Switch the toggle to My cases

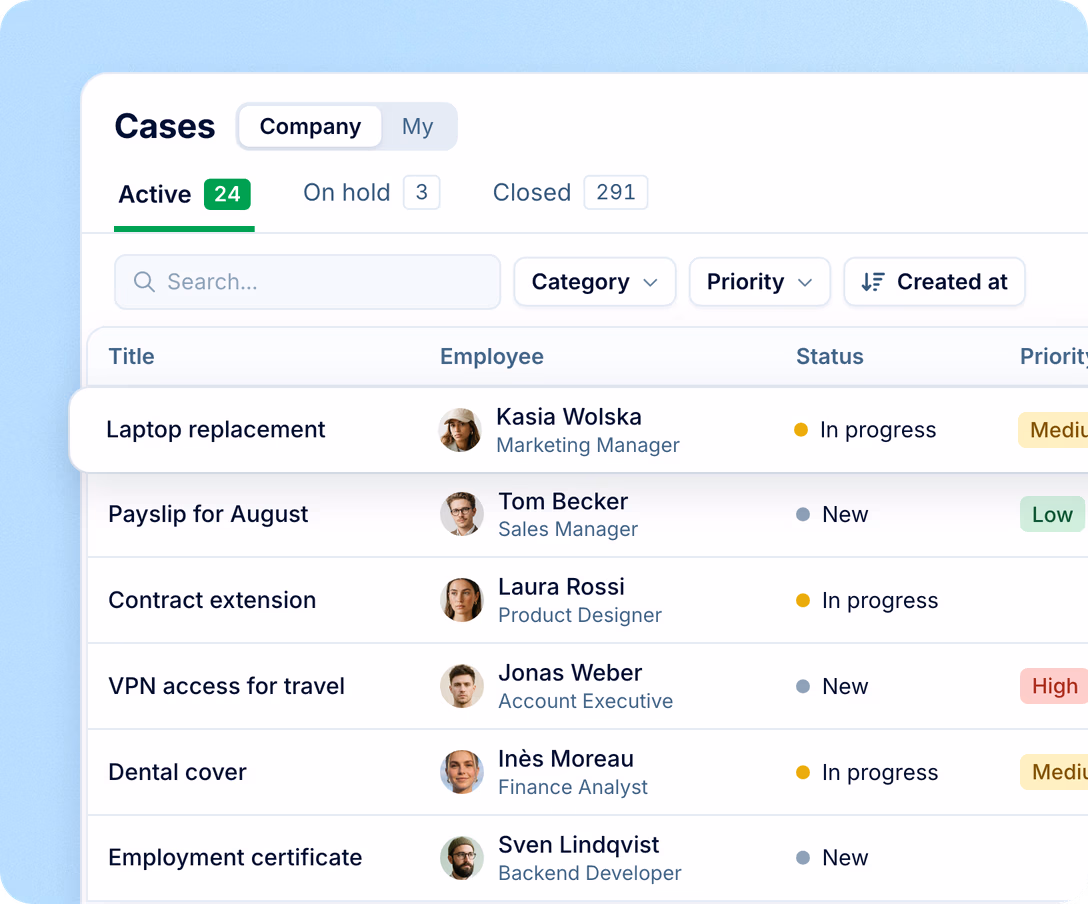coord(418,126)
